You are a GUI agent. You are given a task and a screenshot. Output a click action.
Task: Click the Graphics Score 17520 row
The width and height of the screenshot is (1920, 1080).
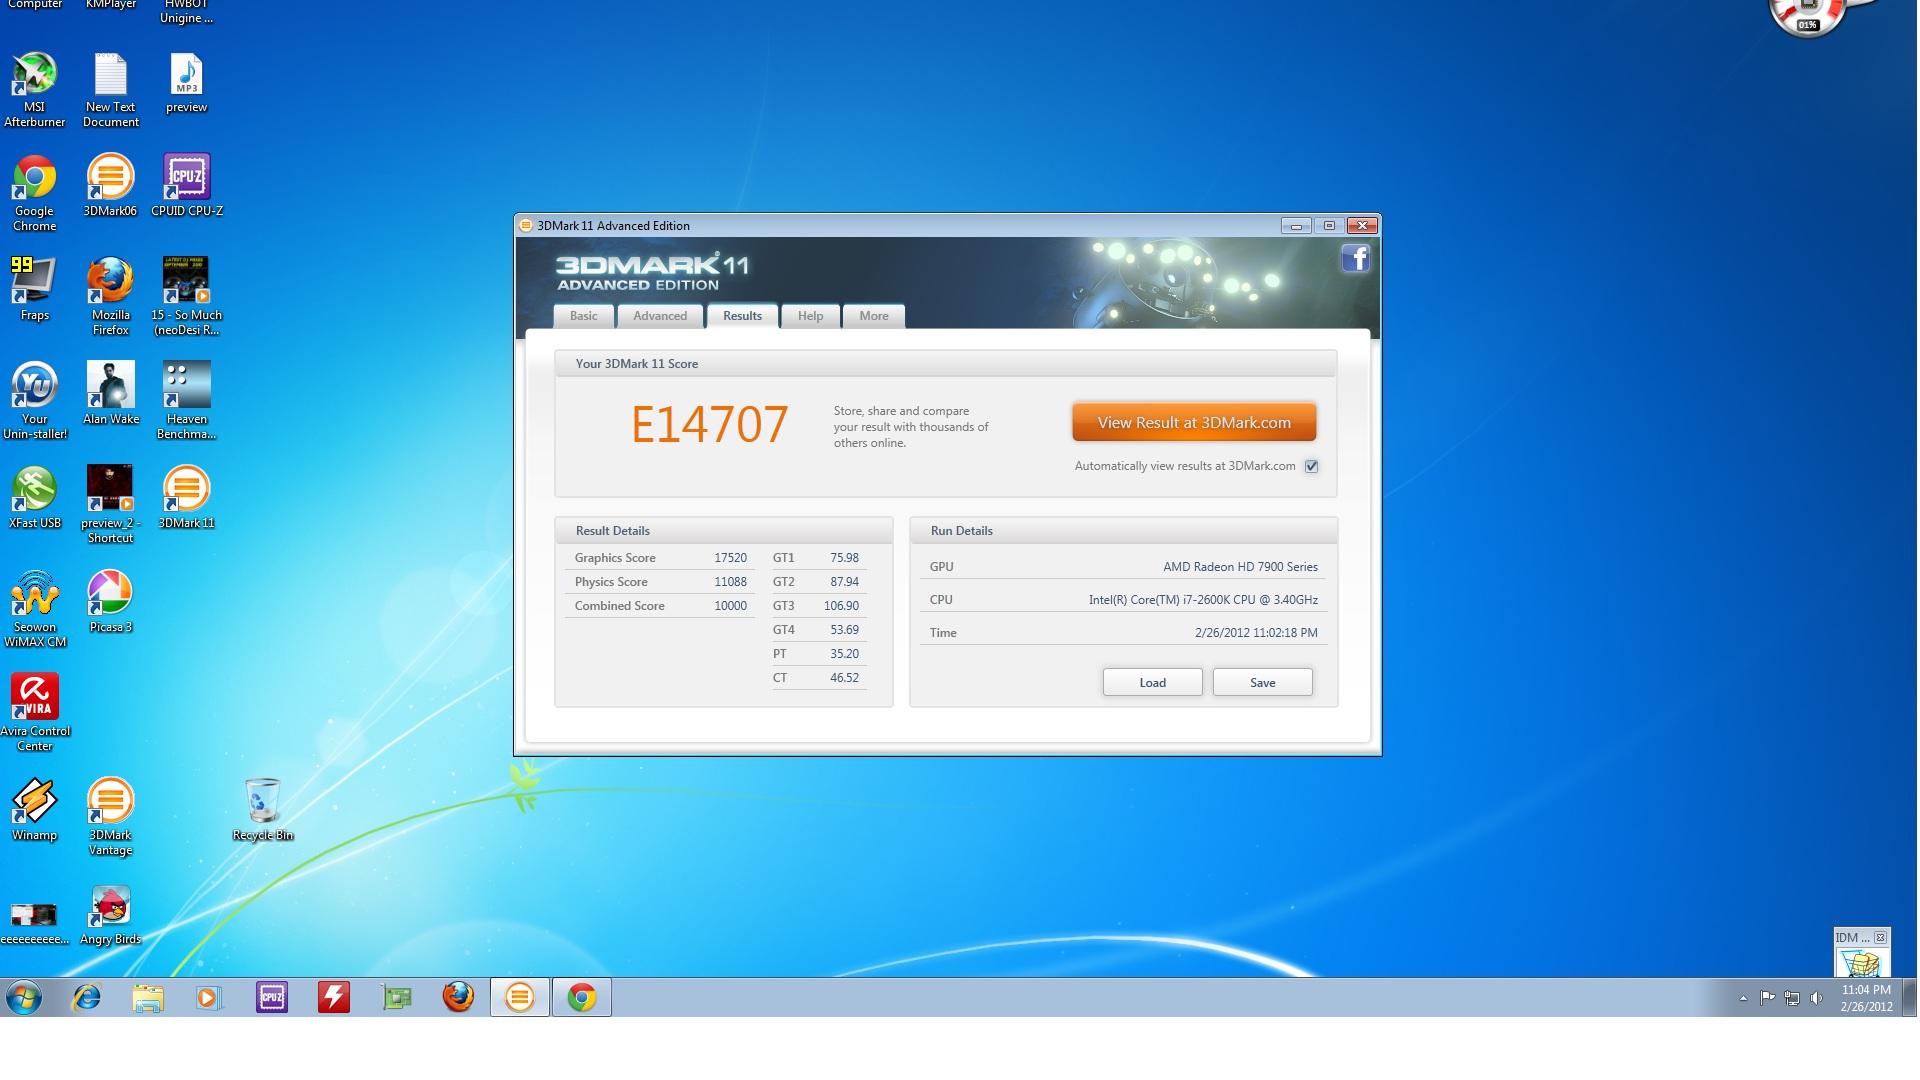click(660, 558)
